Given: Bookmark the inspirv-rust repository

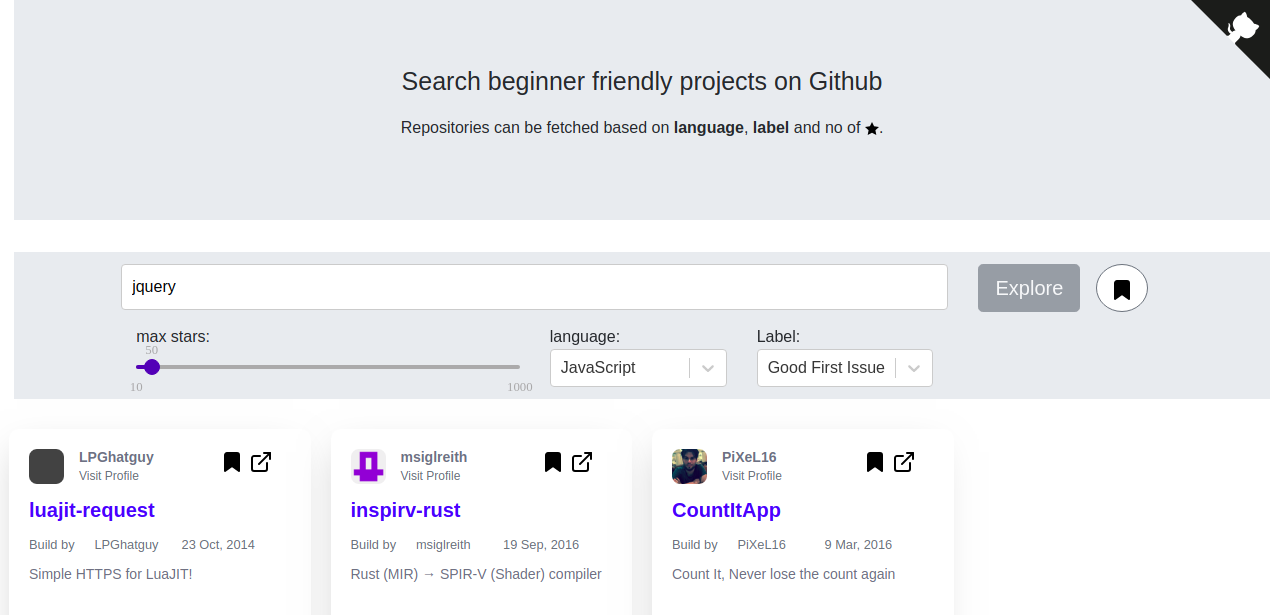Looking at the screenshot, I should [552, 462].
